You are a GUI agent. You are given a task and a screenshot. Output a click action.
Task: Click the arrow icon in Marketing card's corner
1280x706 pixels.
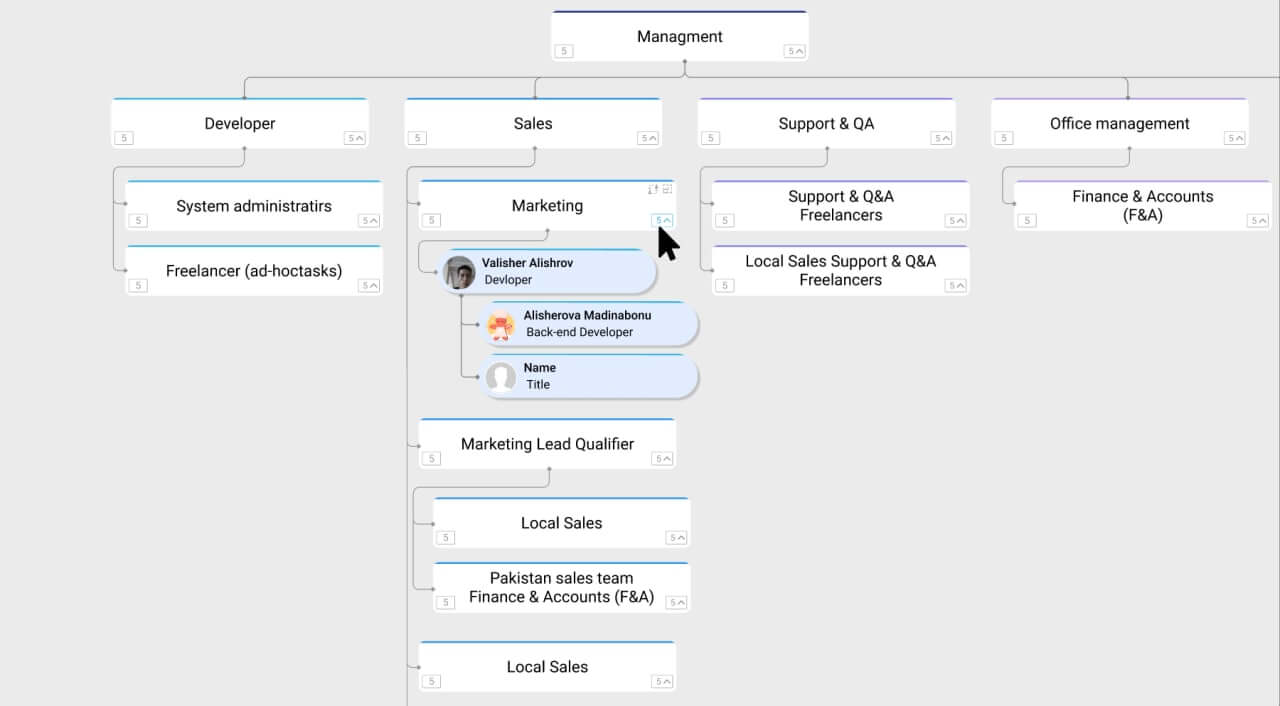(x=653, y=189)
